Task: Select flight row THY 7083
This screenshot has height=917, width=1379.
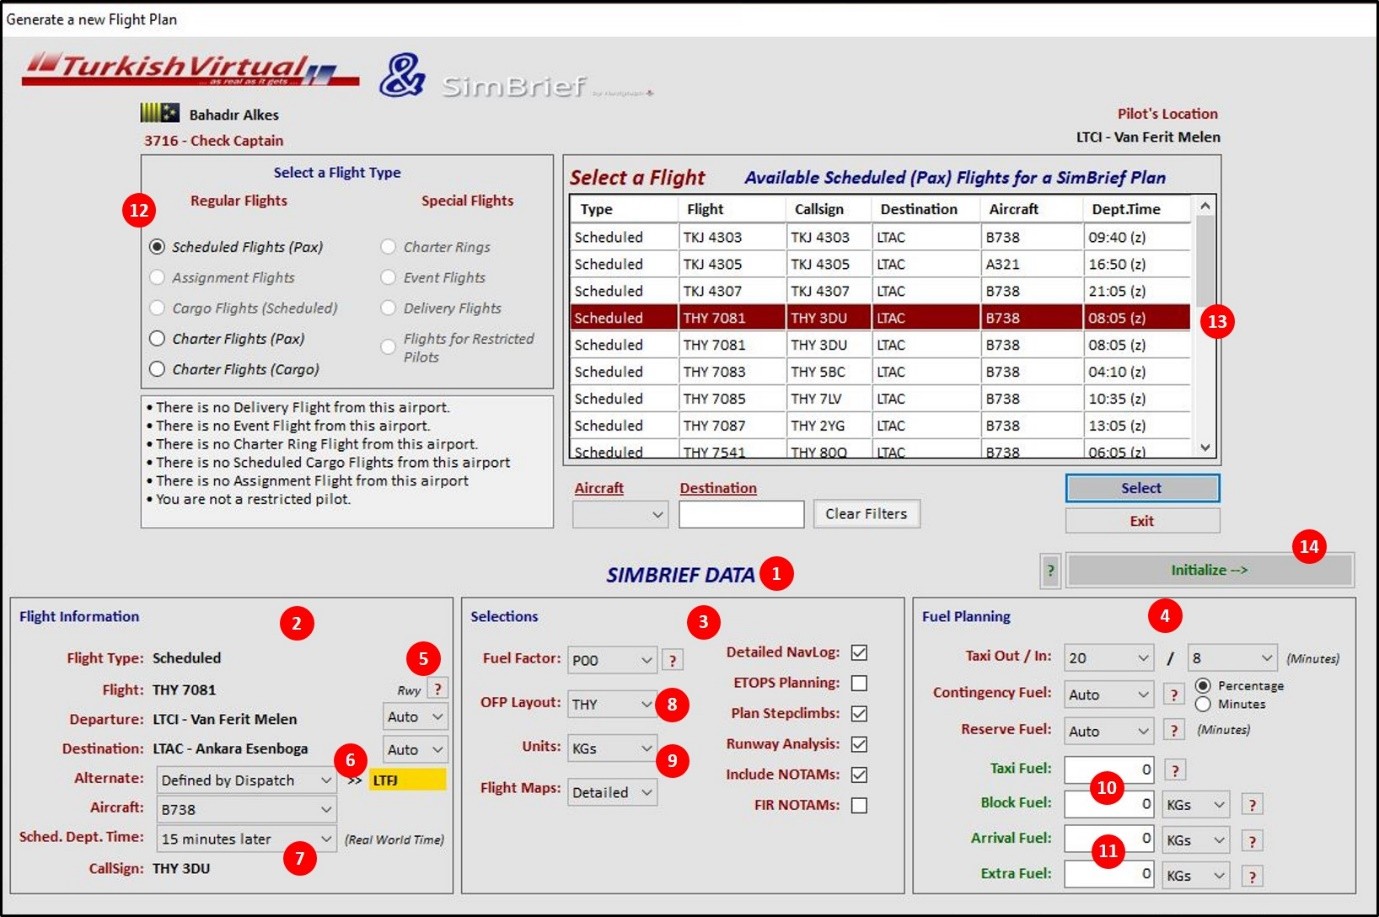Action: (880, 371)
